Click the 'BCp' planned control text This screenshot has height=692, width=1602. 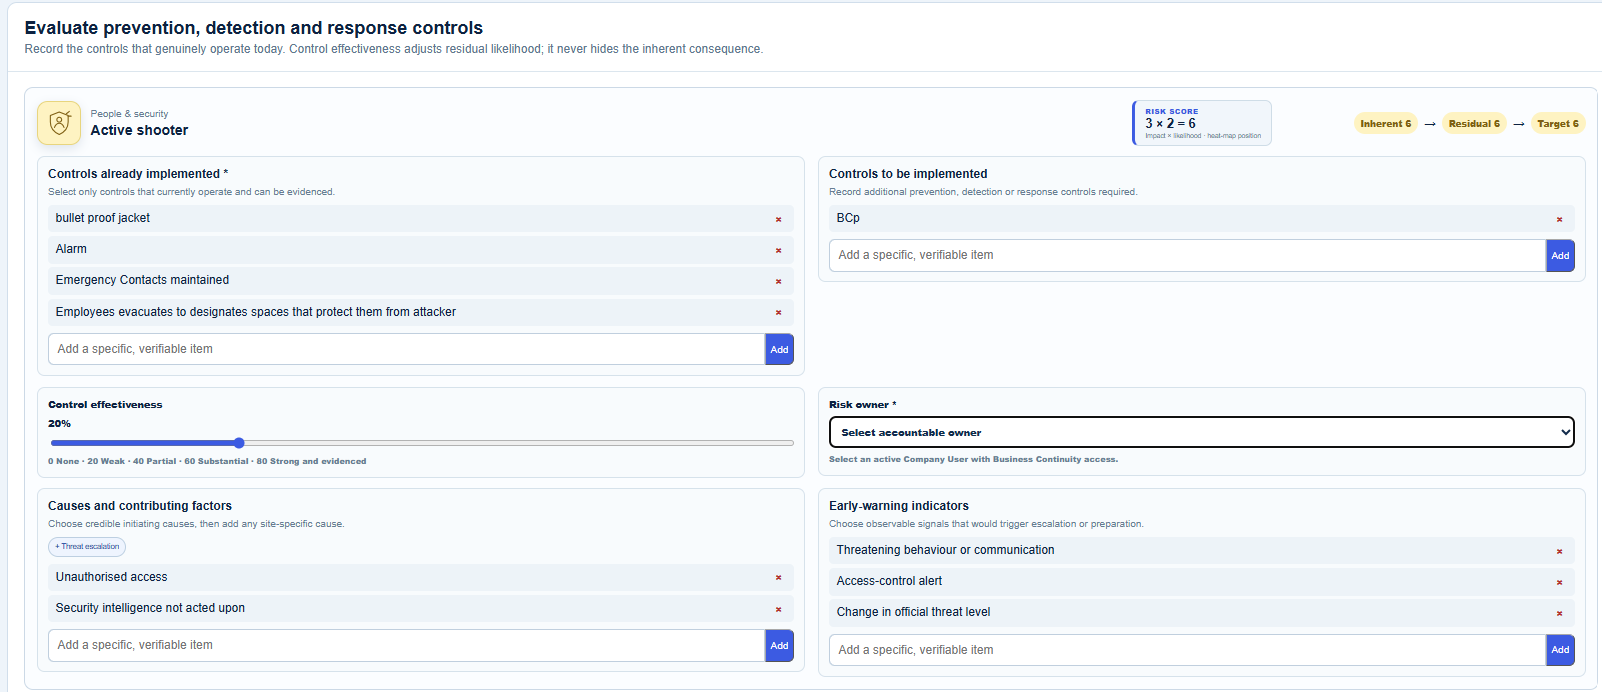pyautogui.click(x=848, y=218)
